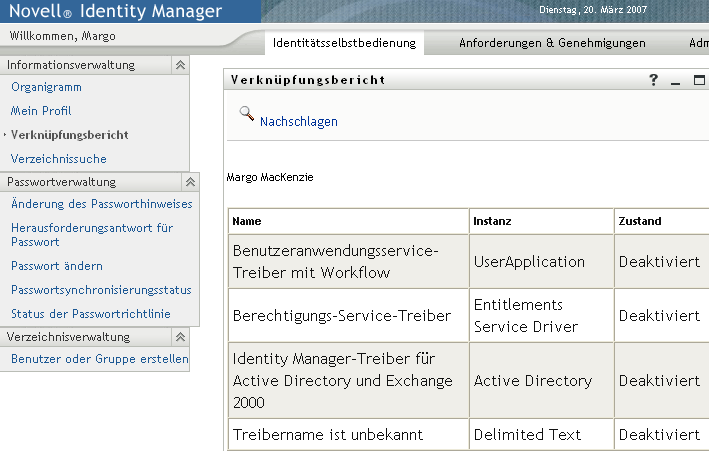Open Passwortsynchronisierungsstatus page
The image size is (709, 451).
[x=101, y=290]
